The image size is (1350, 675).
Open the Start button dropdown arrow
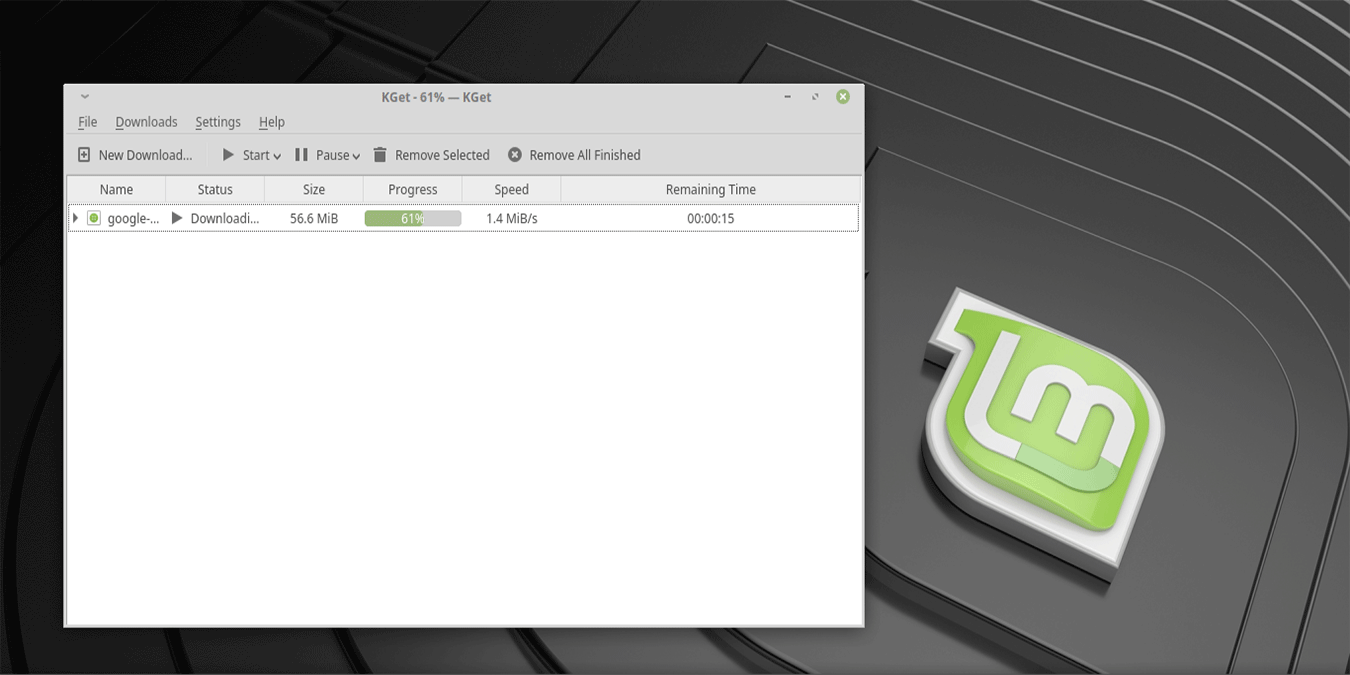[275, 155]
